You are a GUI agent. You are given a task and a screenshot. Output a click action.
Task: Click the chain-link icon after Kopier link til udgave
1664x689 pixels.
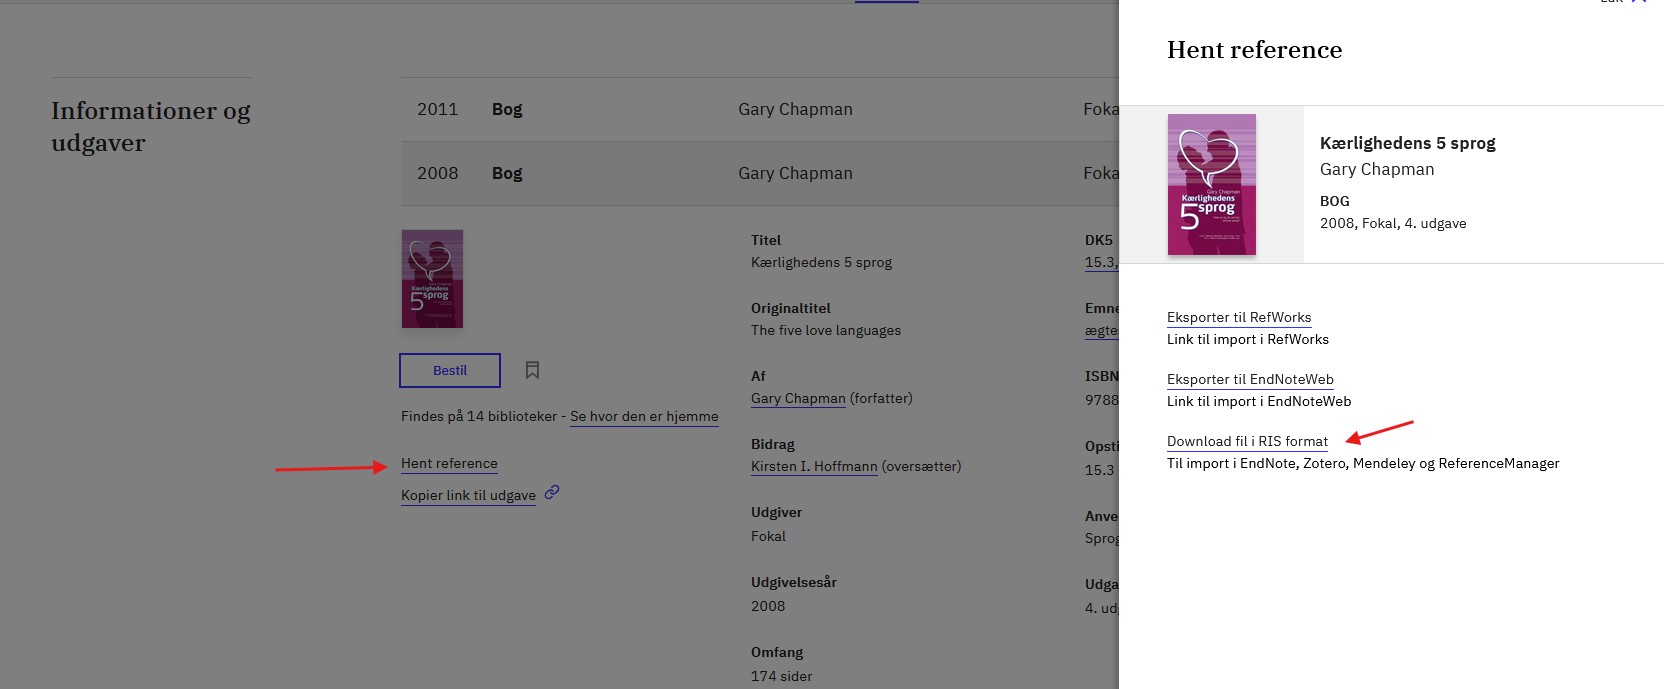pyautogui.click(x=552, y=492)
